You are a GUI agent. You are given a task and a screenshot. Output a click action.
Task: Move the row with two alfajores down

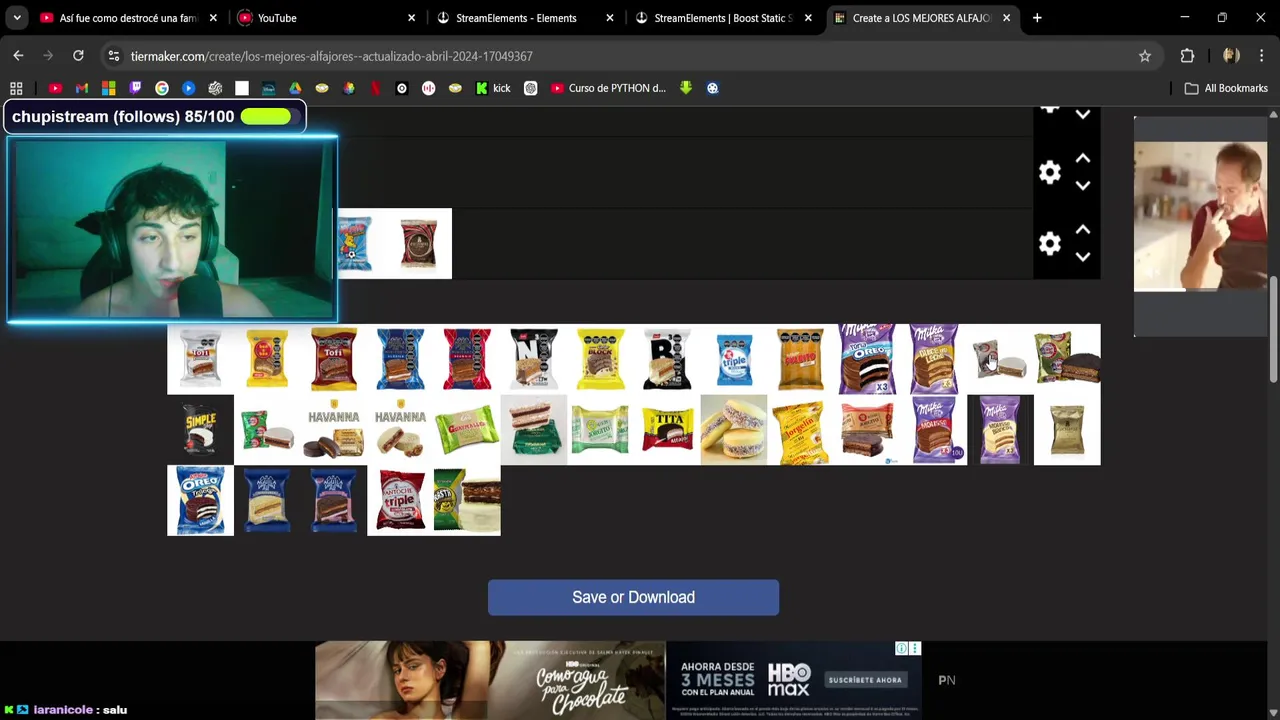click(x=1083, y=257)
